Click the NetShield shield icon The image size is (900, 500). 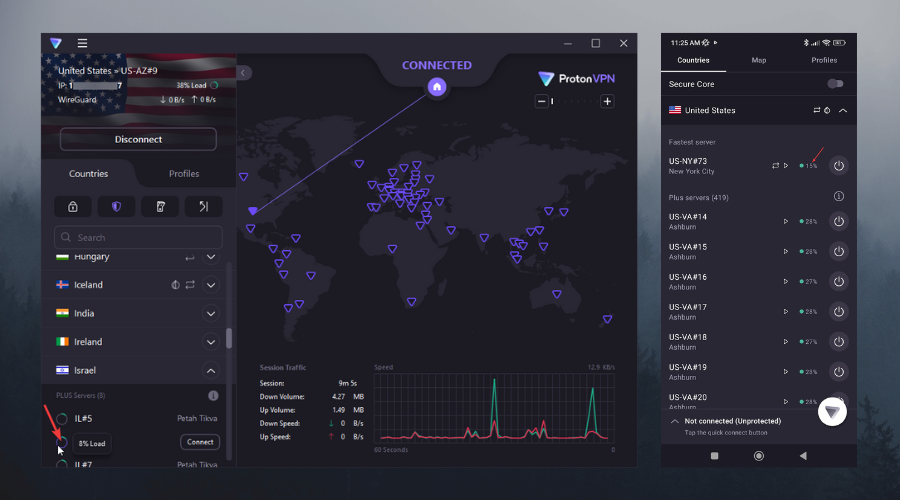tap(116, 206)
